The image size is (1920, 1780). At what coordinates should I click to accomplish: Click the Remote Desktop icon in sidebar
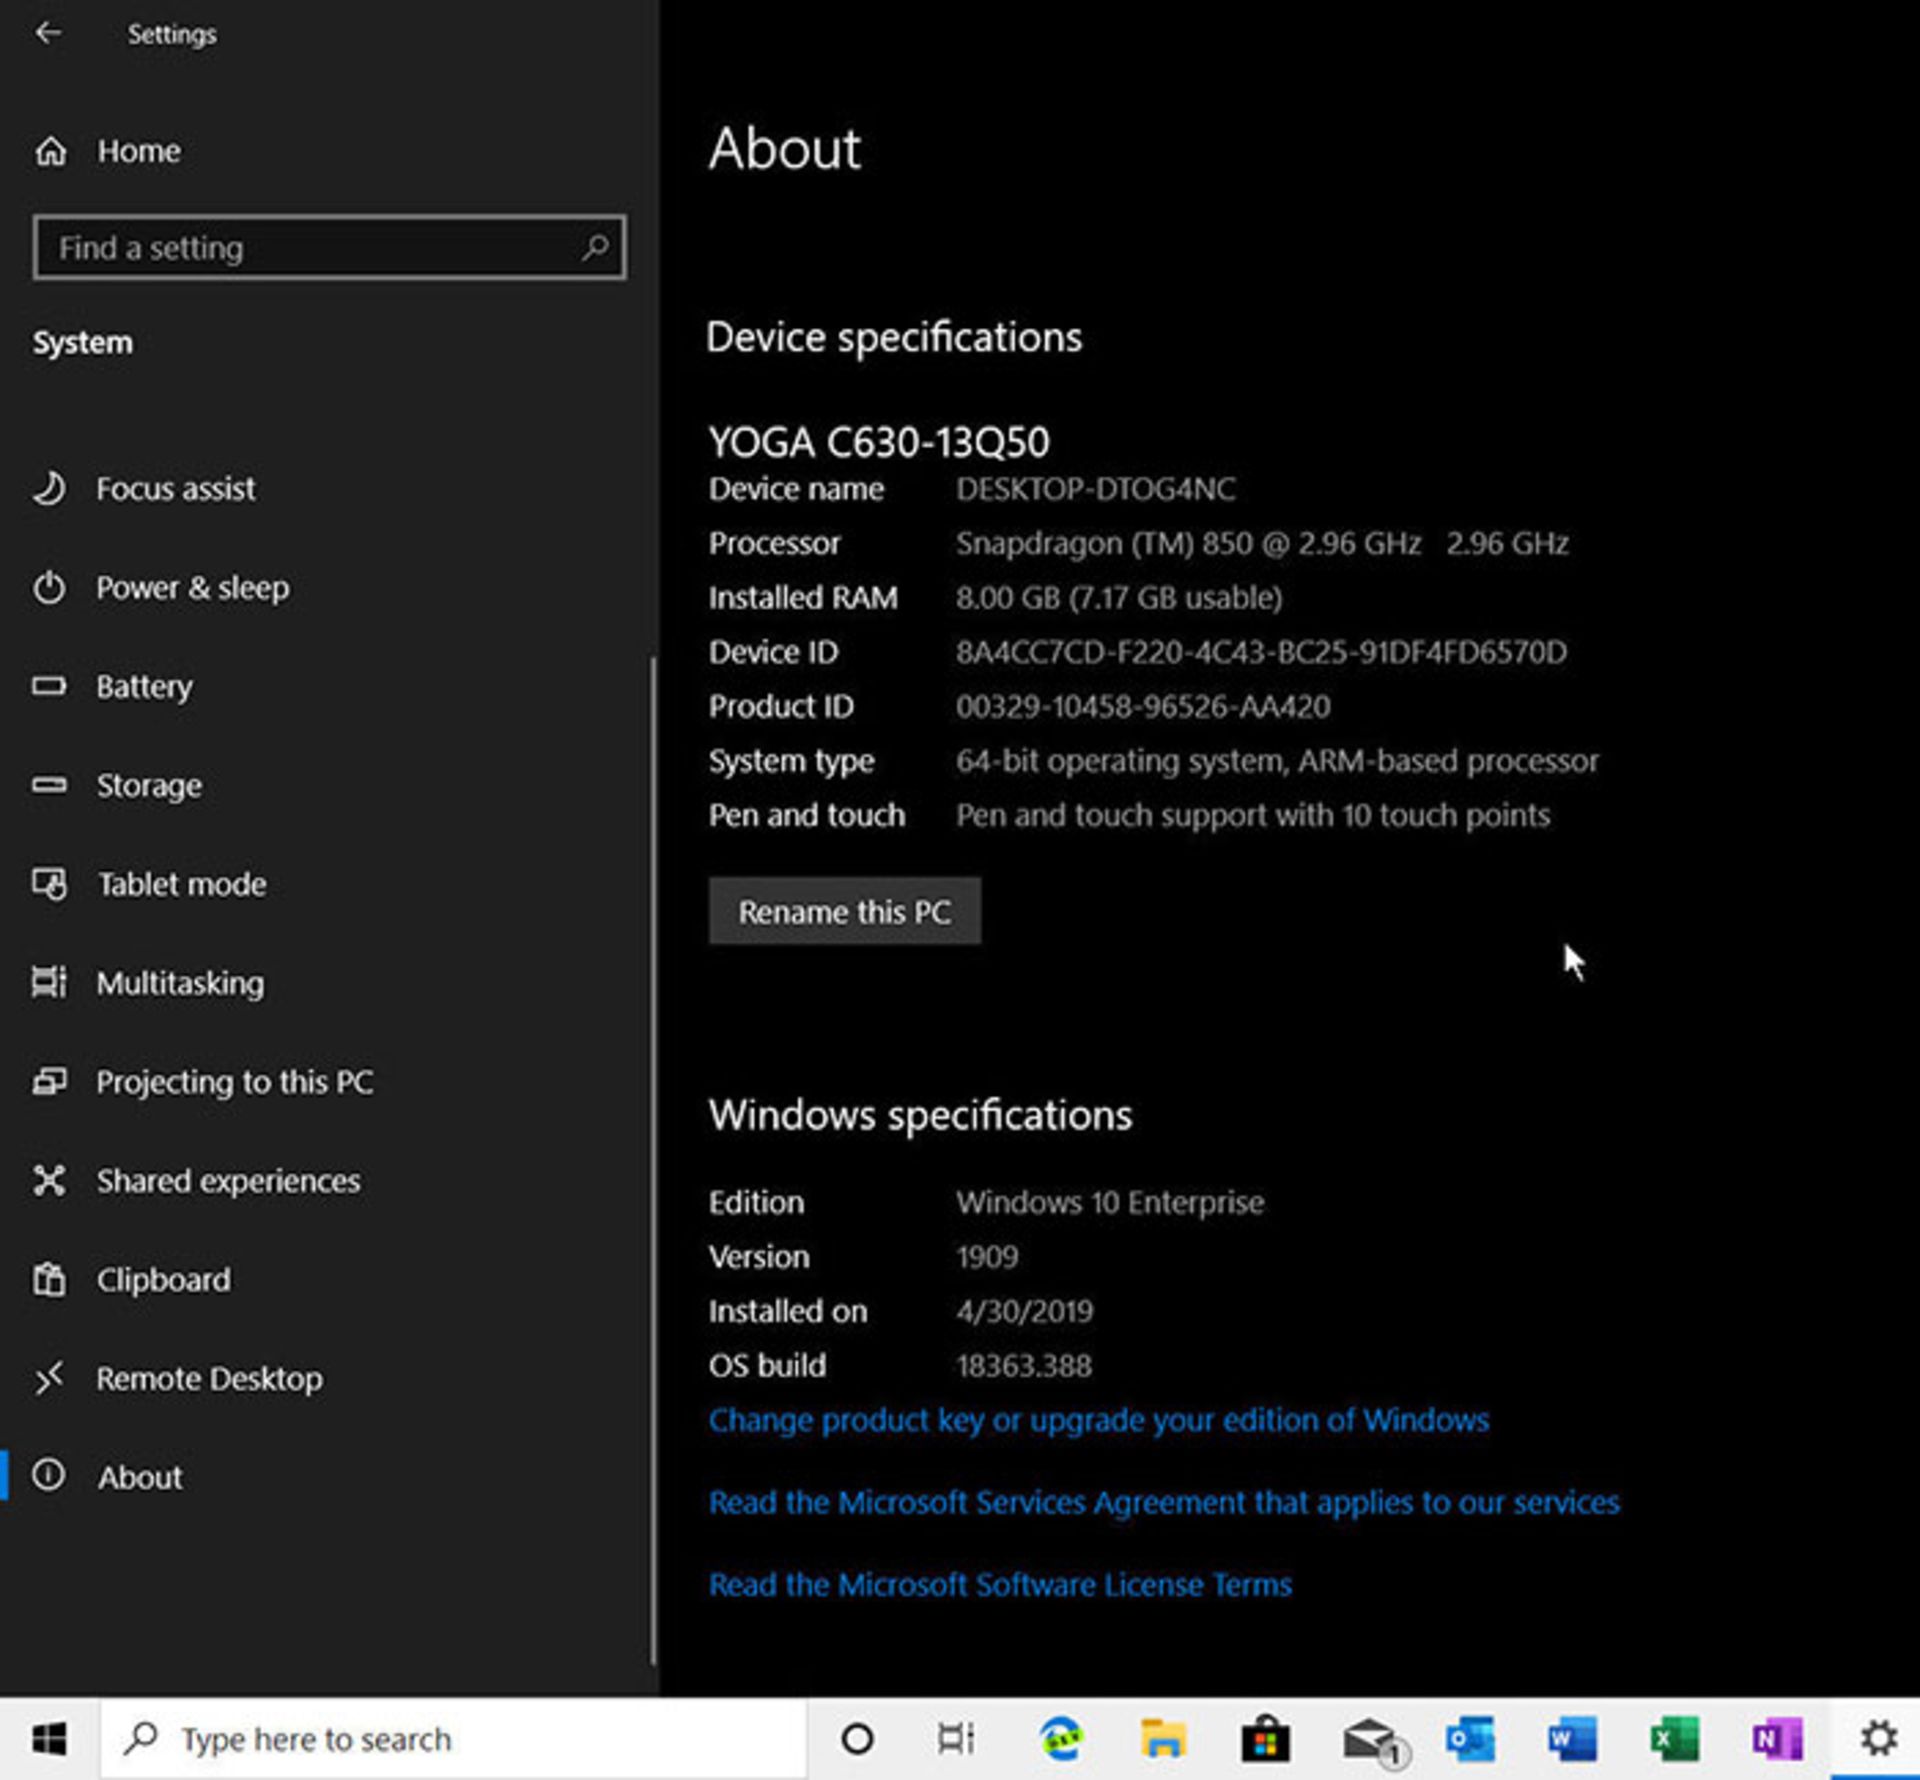52,1377
